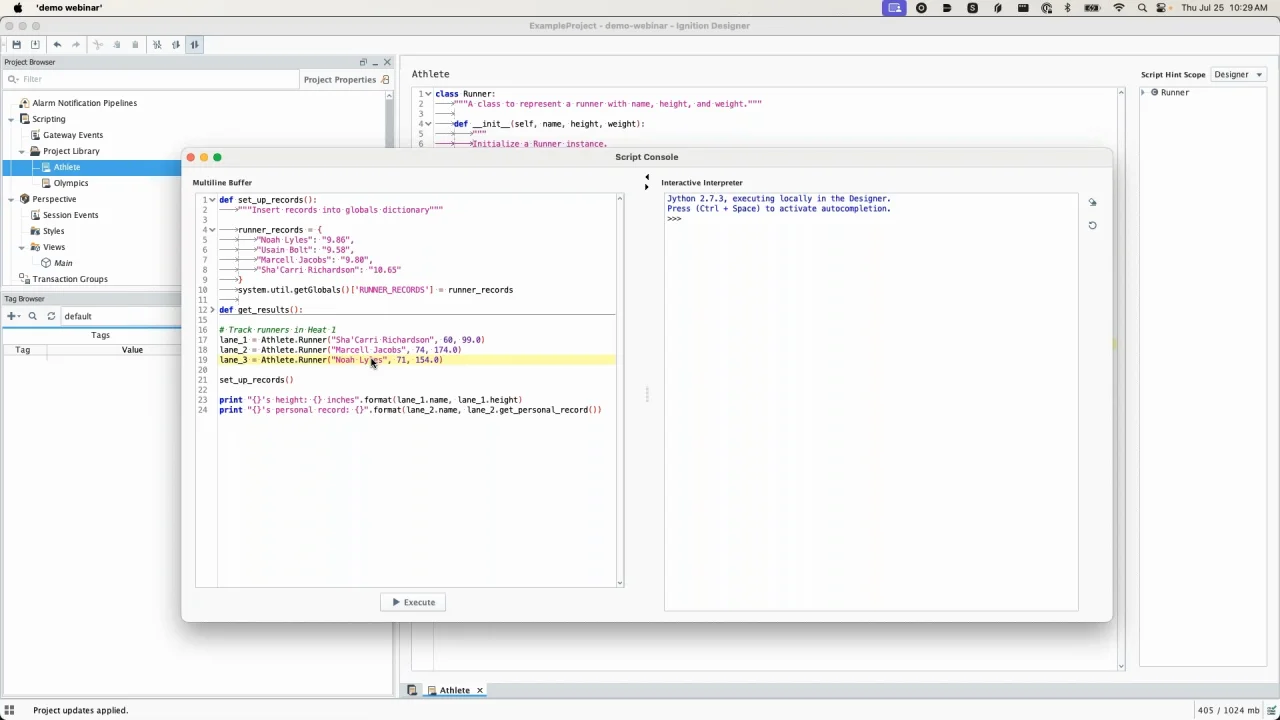Click the Undo arrow in toolbar
This screenshot has height=720, width=1280.
57,45
